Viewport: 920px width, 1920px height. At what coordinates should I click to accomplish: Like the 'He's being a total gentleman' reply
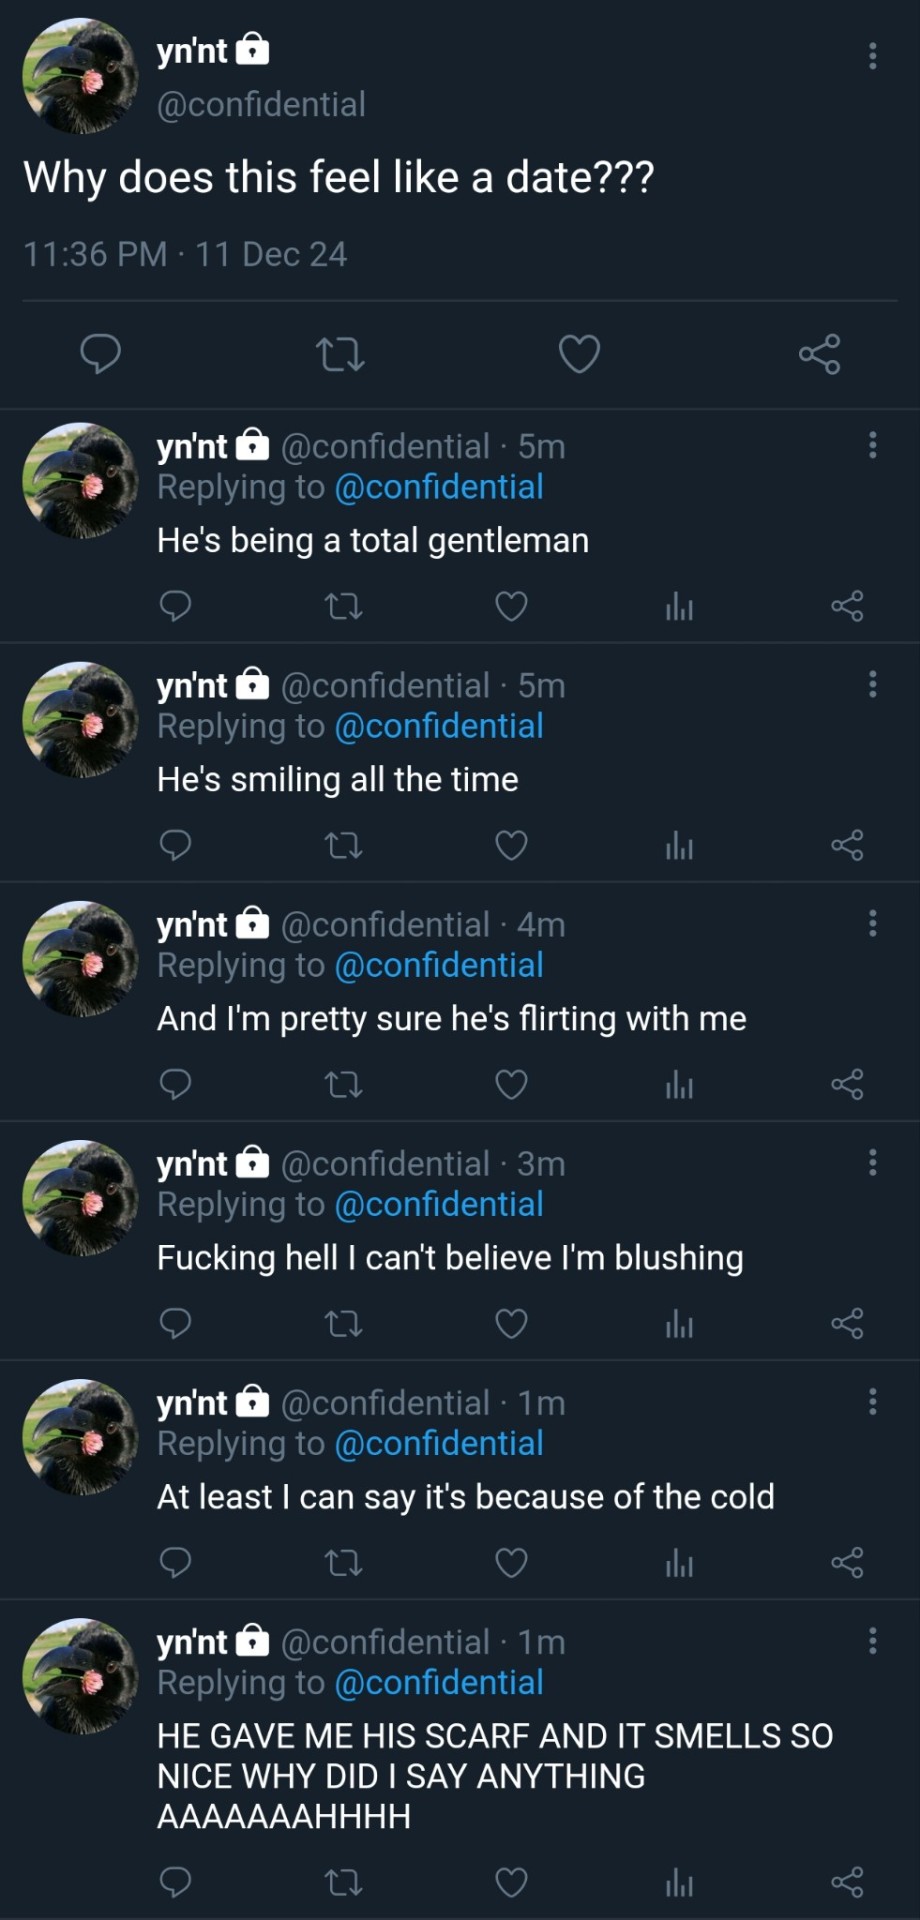point(511,606)
